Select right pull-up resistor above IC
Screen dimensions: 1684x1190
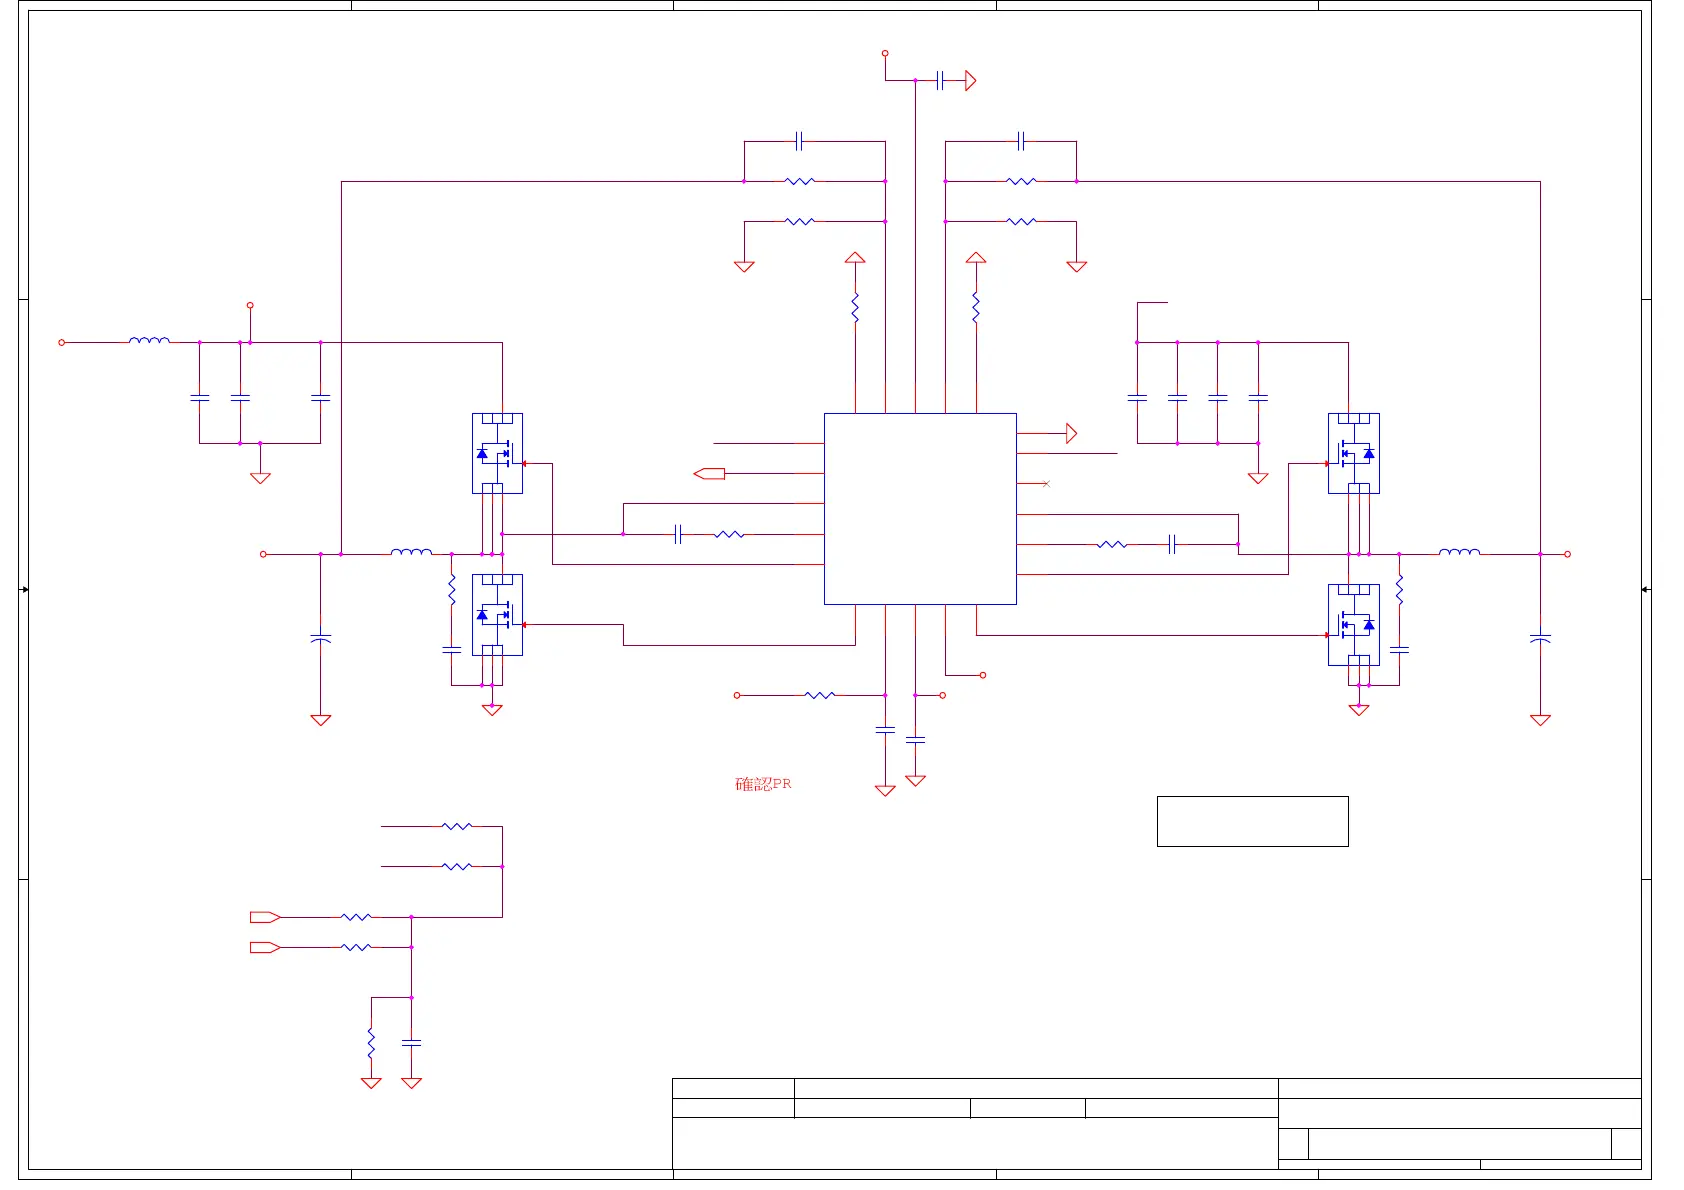[x=976, y=307]
